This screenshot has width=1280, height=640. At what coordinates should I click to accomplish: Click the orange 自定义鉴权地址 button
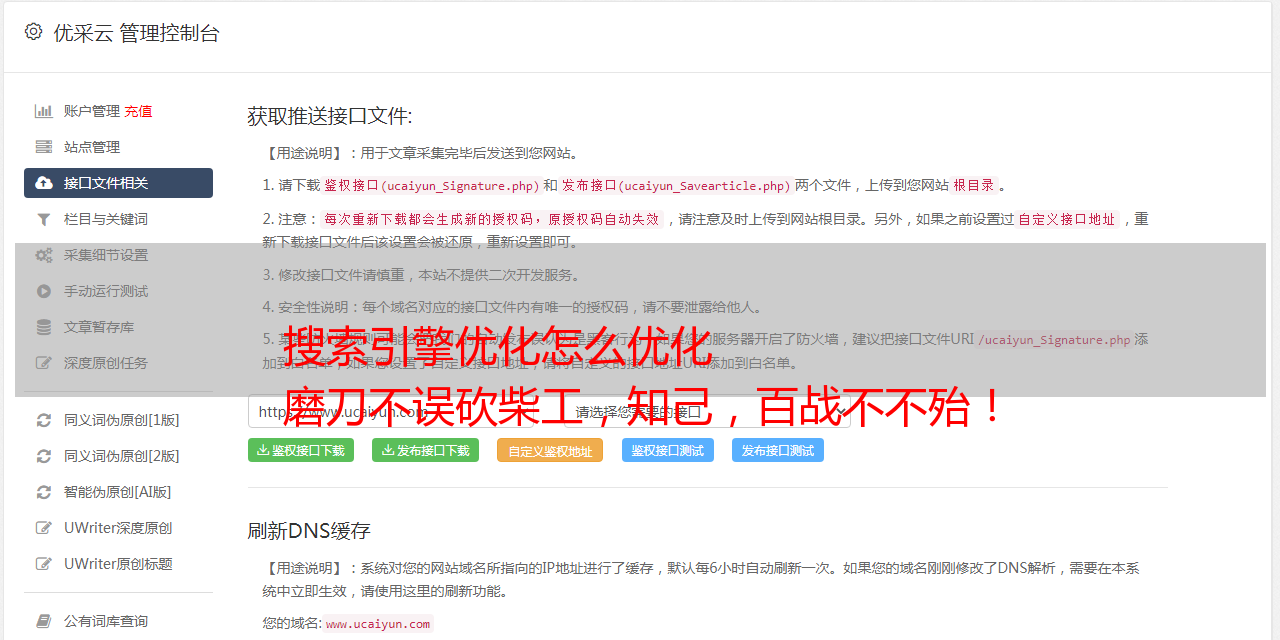550,450
